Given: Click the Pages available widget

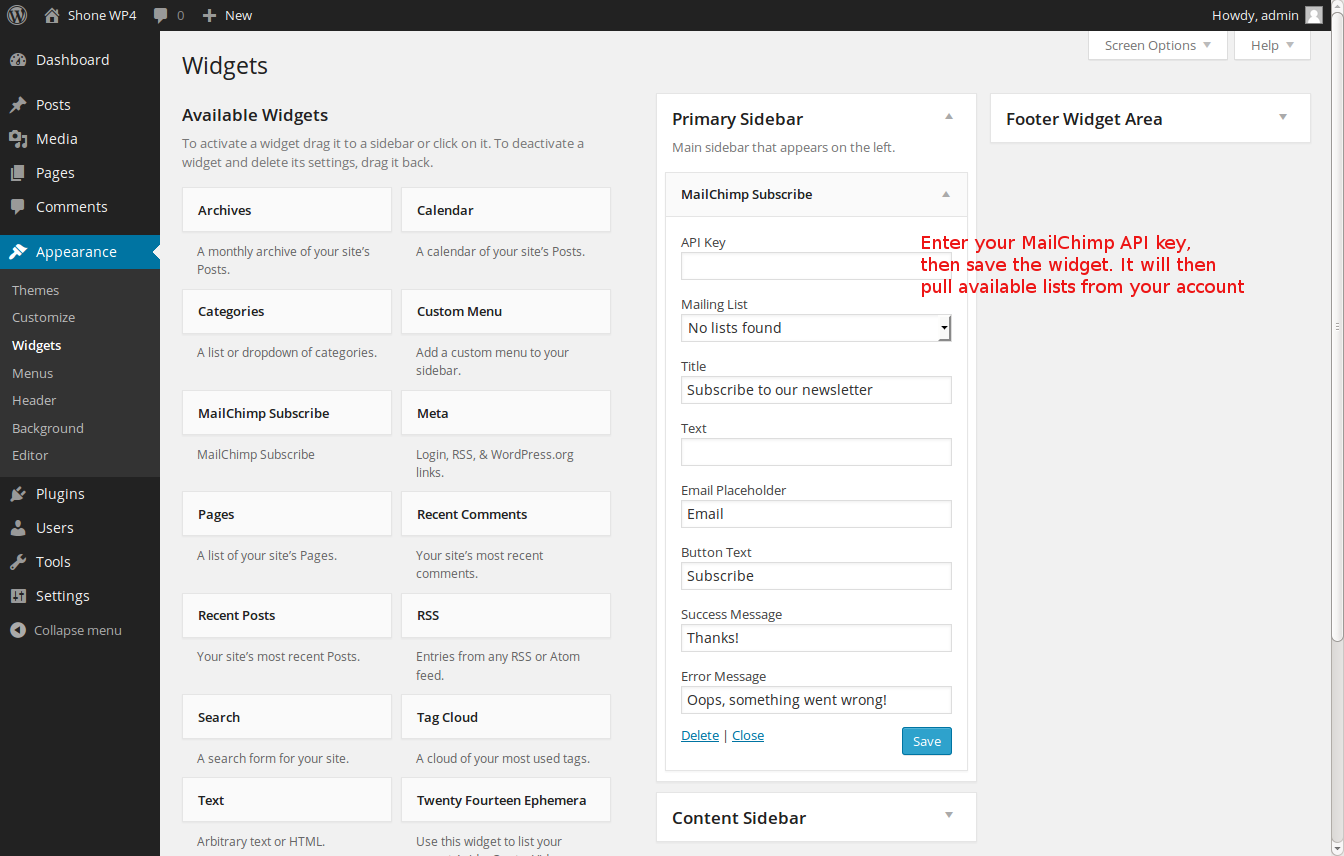Looking at the screenshot, I should pyautogui.click(x=287, y=514).
